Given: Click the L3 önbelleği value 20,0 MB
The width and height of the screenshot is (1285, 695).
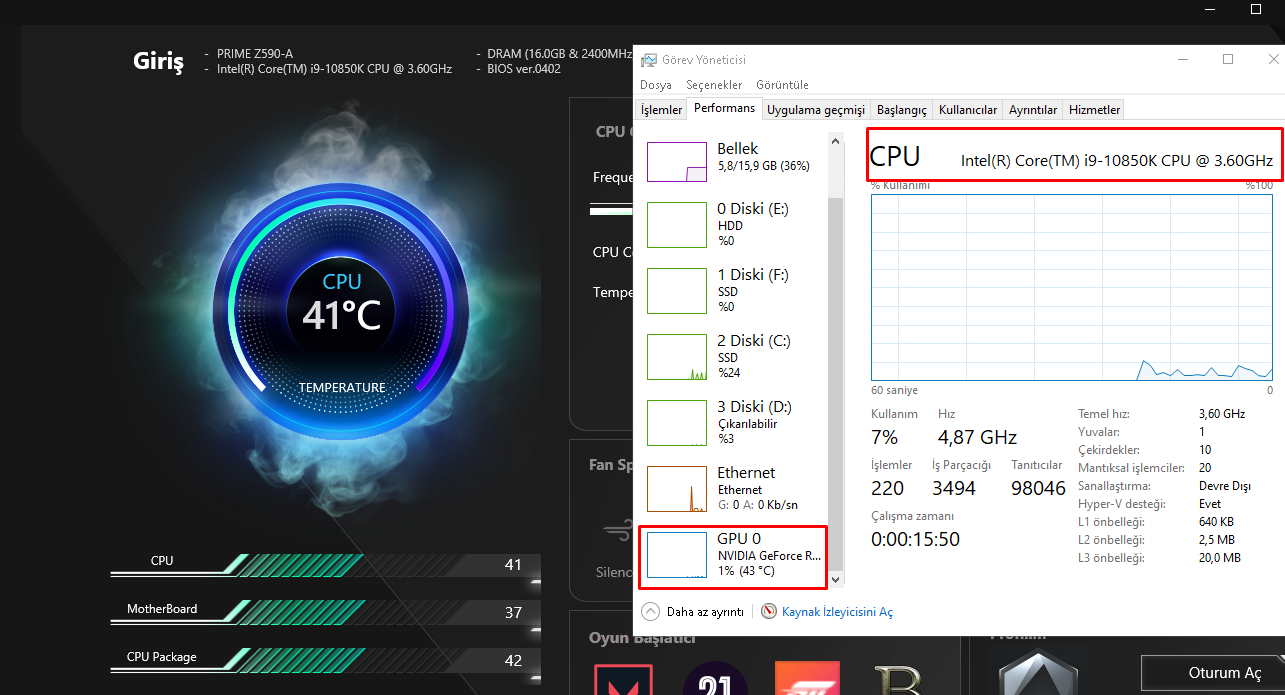Looking at the screenshot, I should point(1219,557).
